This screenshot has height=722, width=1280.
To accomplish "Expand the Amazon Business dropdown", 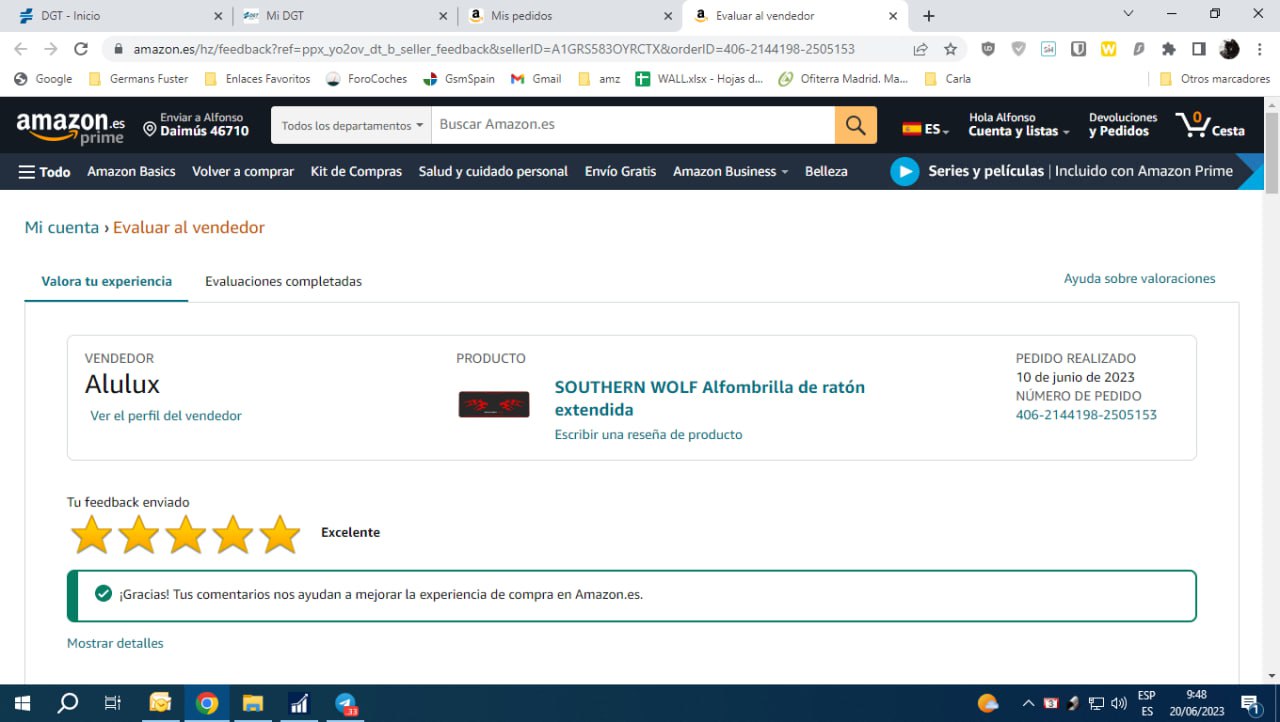I will pos(730,171).
